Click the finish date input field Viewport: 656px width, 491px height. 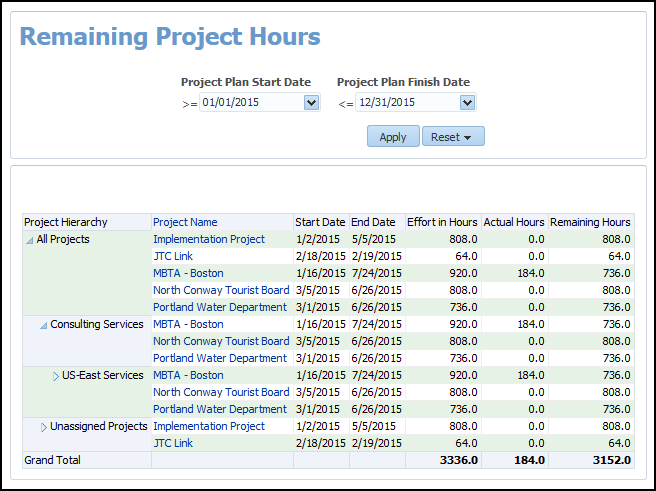[407, 102]
